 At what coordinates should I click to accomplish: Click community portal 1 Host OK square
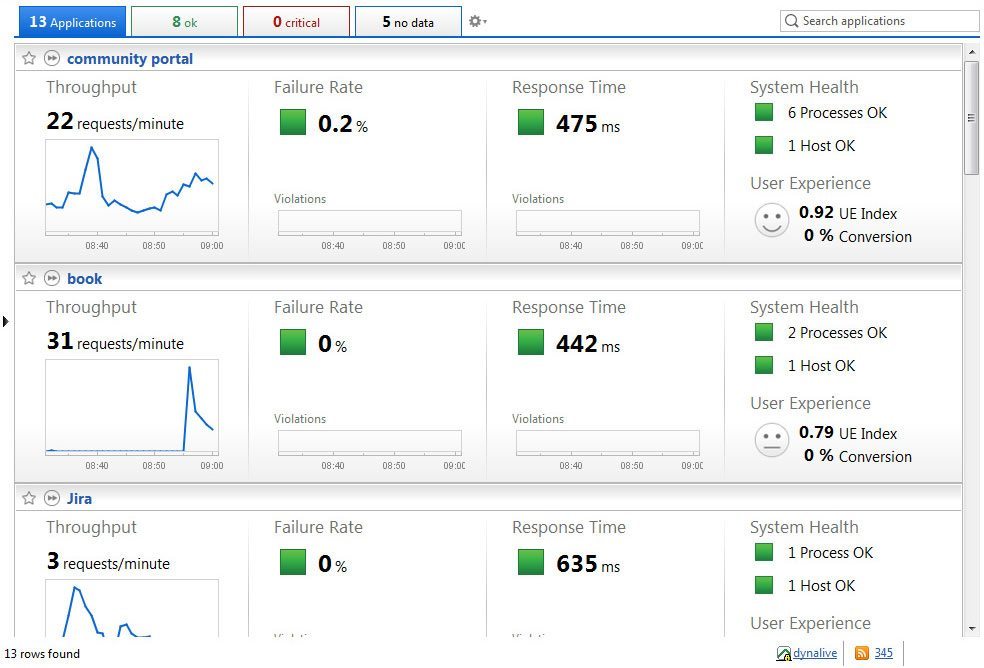point(764,145)
